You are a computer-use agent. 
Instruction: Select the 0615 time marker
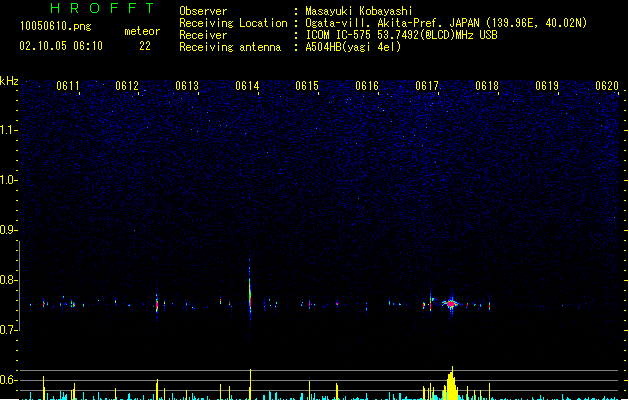pyautogui.click(x=307, y=86)
